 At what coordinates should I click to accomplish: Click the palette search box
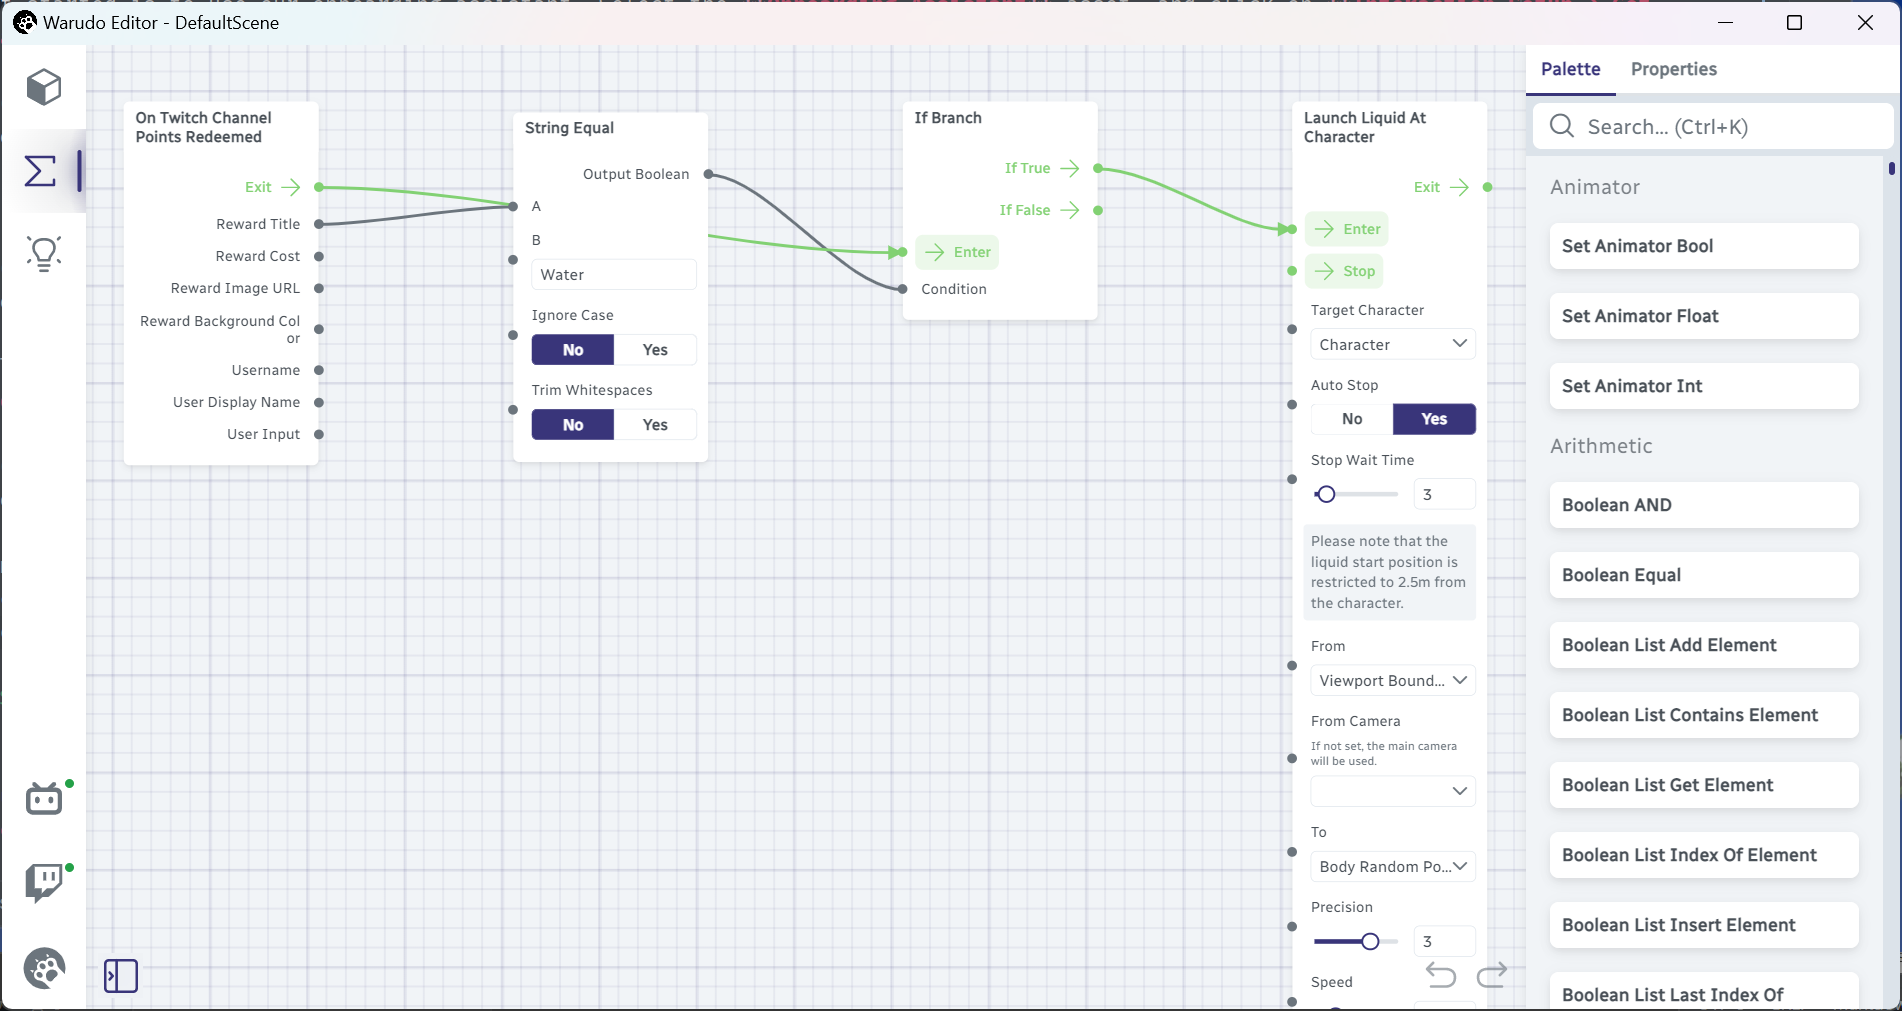coord(1712,126)
